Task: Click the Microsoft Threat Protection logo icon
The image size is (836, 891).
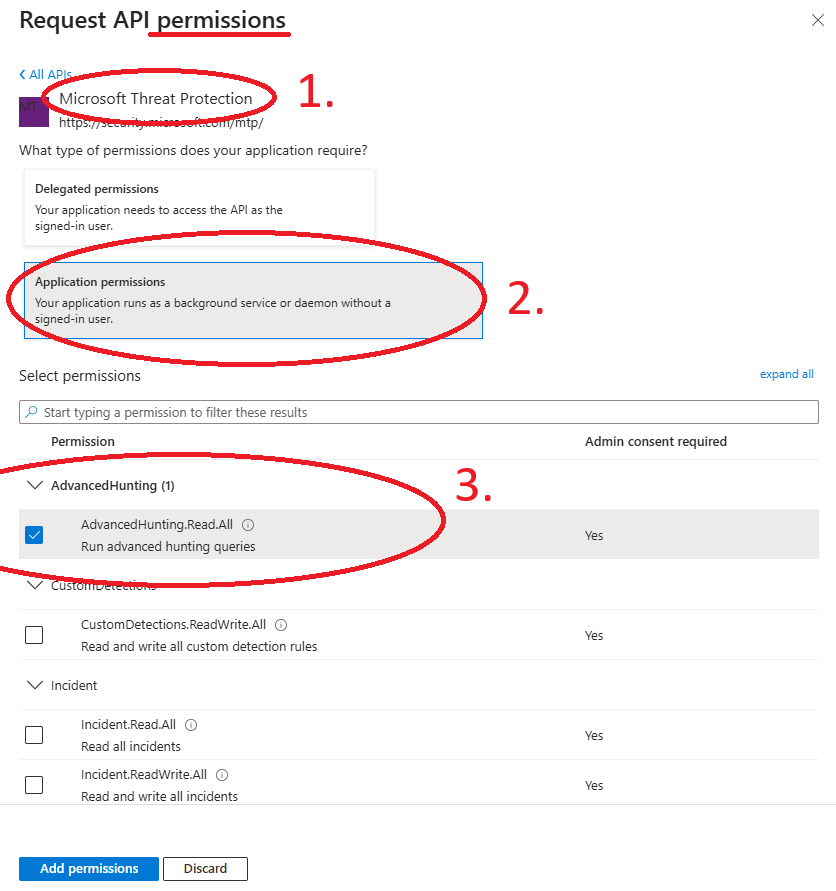Action: [x=33, y=110]
